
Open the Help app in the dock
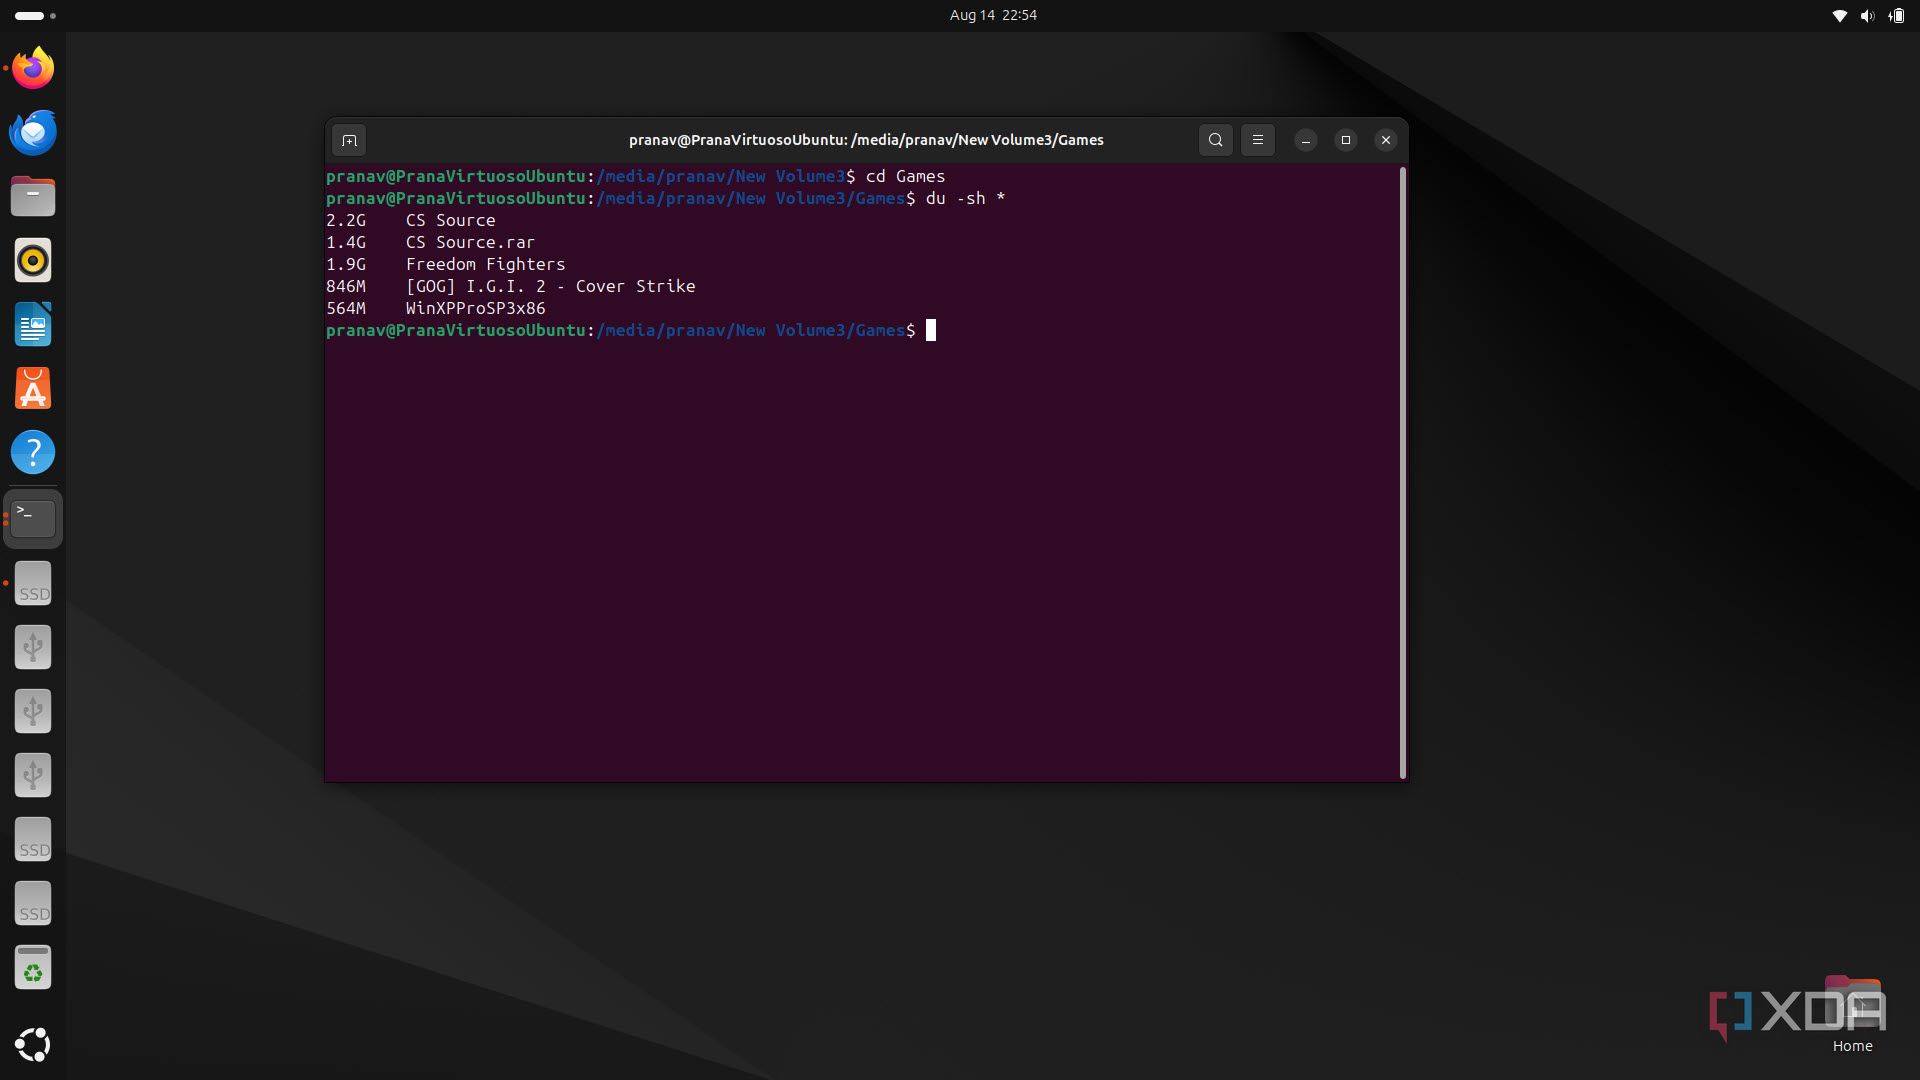pyautogui.click(x=33, y=453)
